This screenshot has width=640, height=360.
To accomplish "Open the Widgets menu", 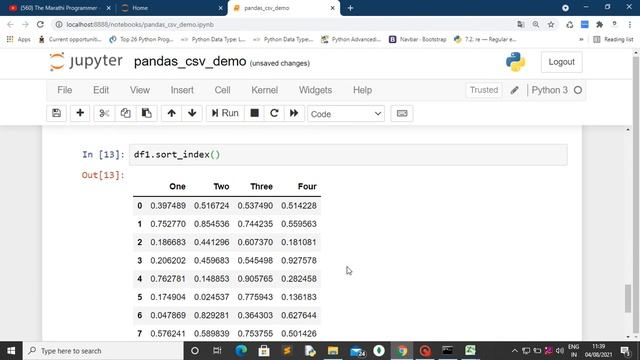I will (x=315, y=90).
